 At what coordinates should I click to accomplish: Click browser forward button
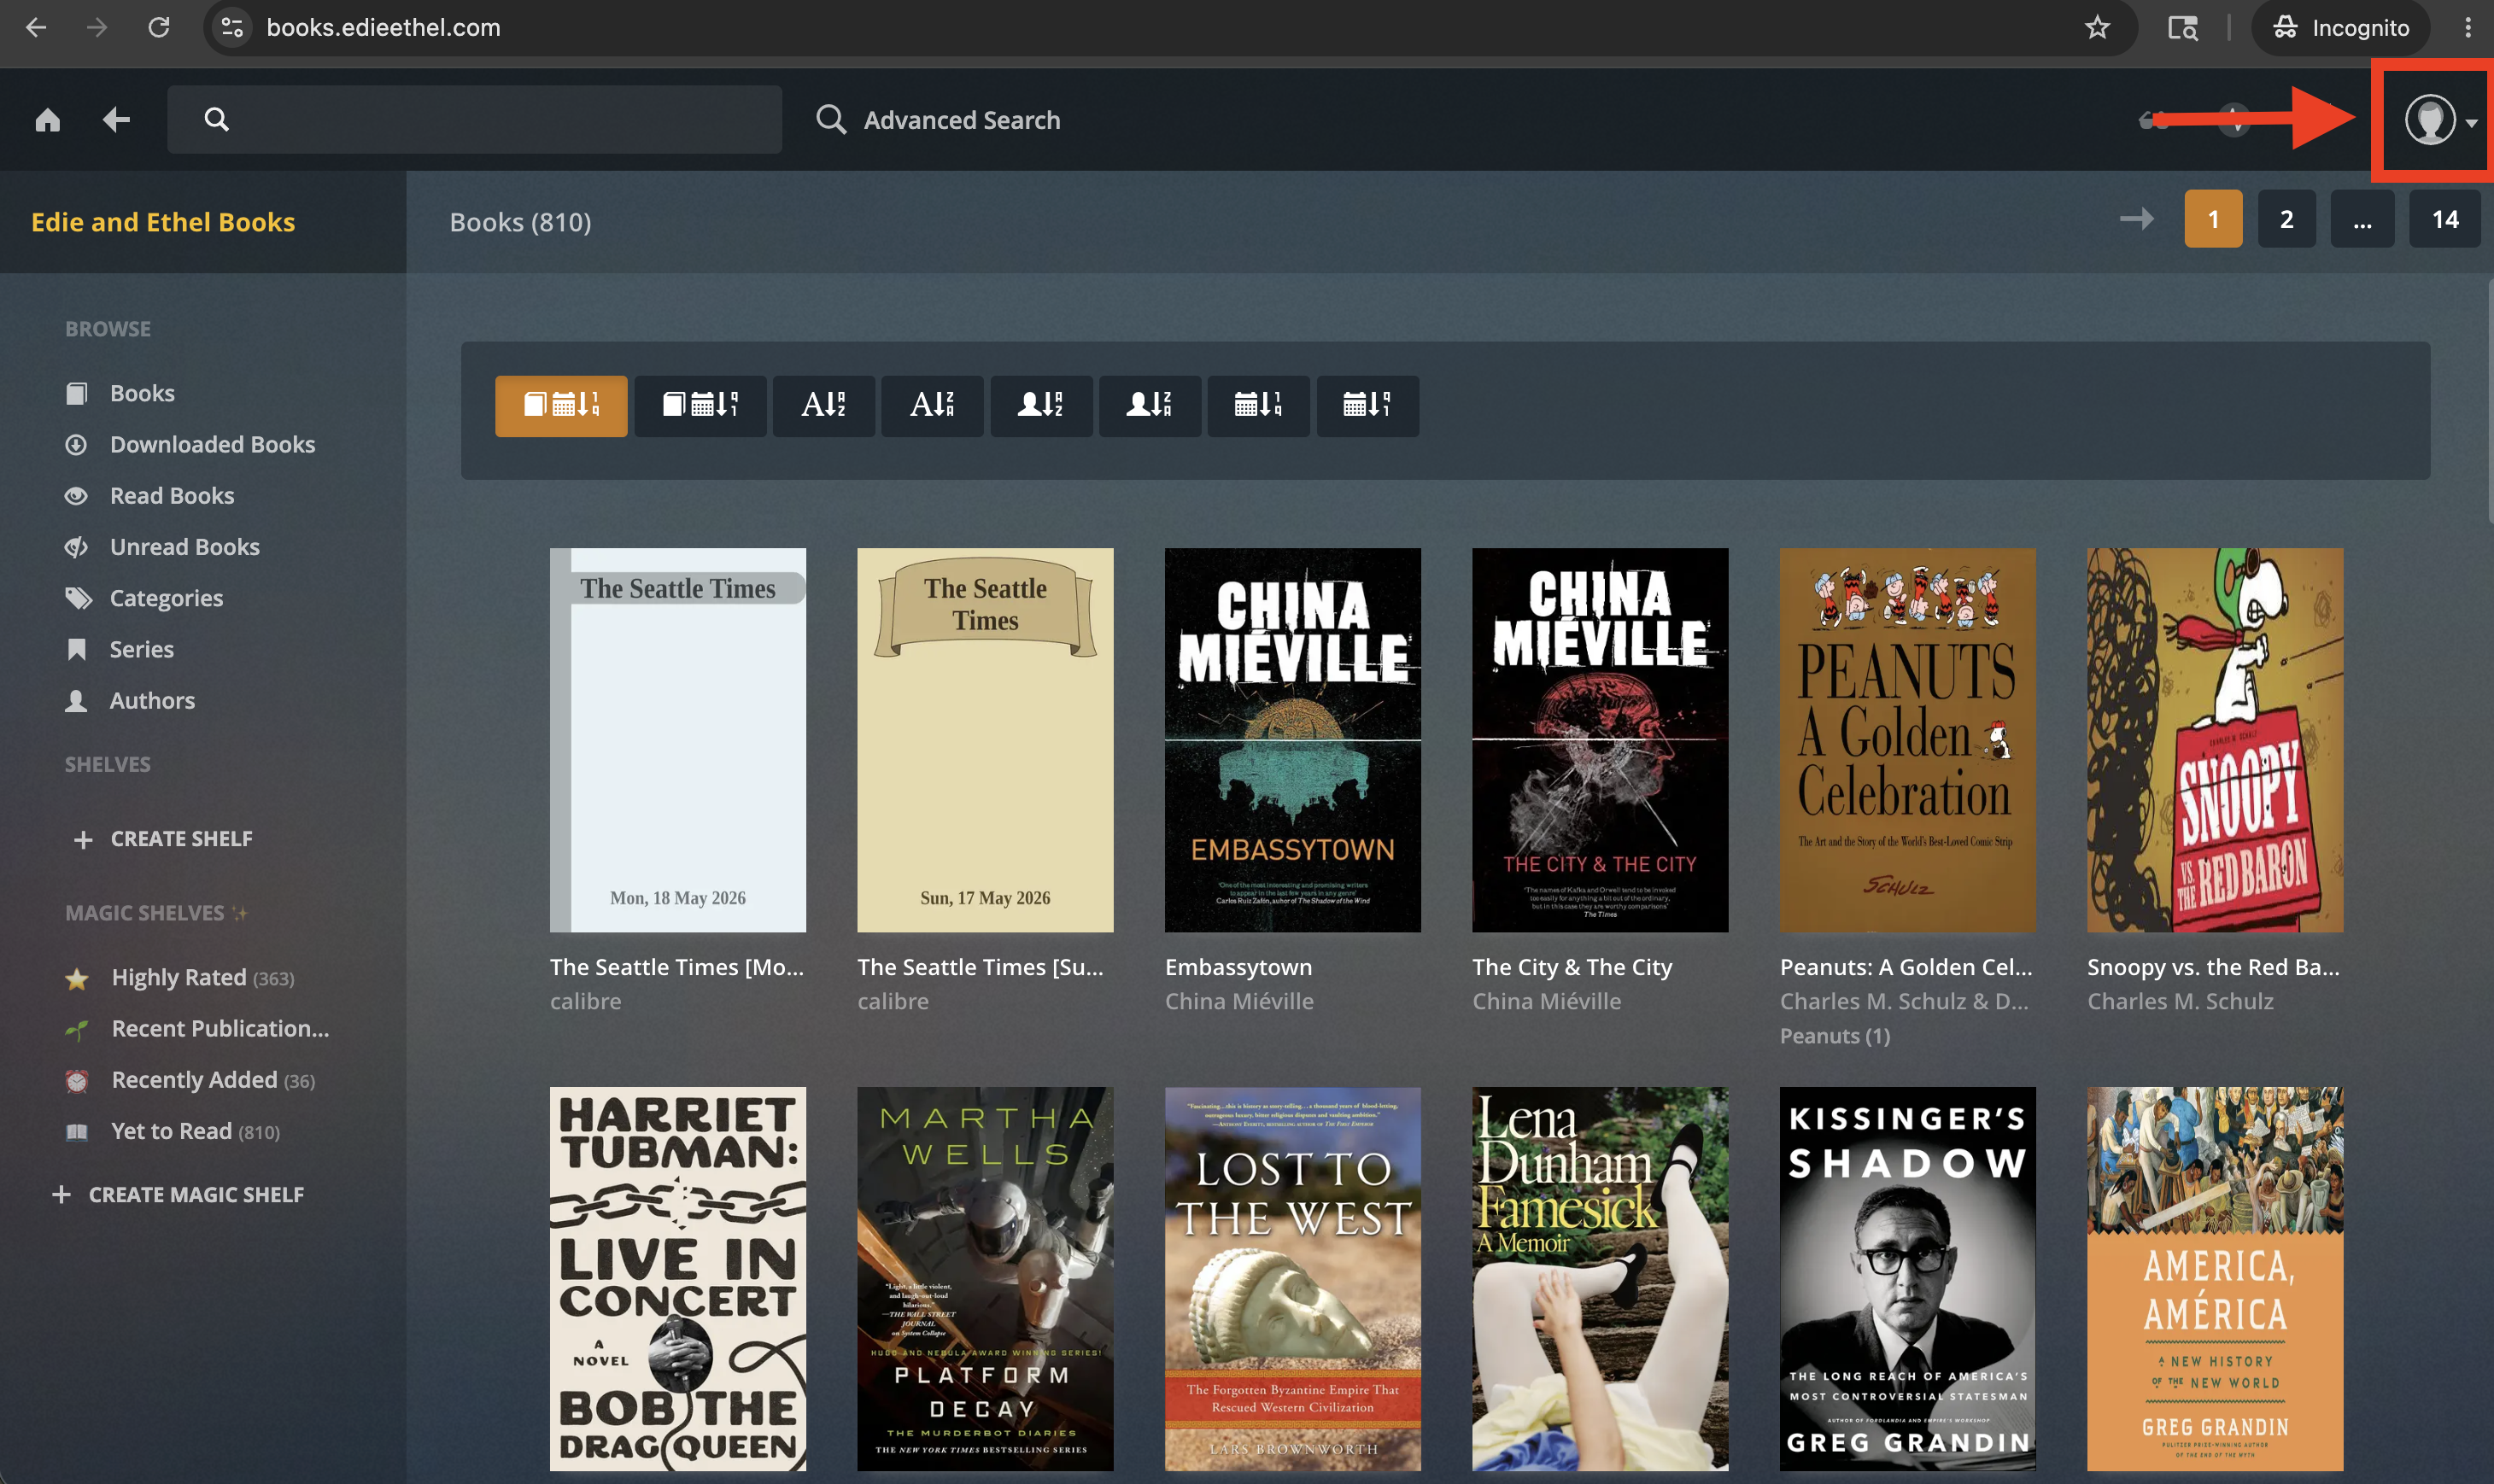97,27
